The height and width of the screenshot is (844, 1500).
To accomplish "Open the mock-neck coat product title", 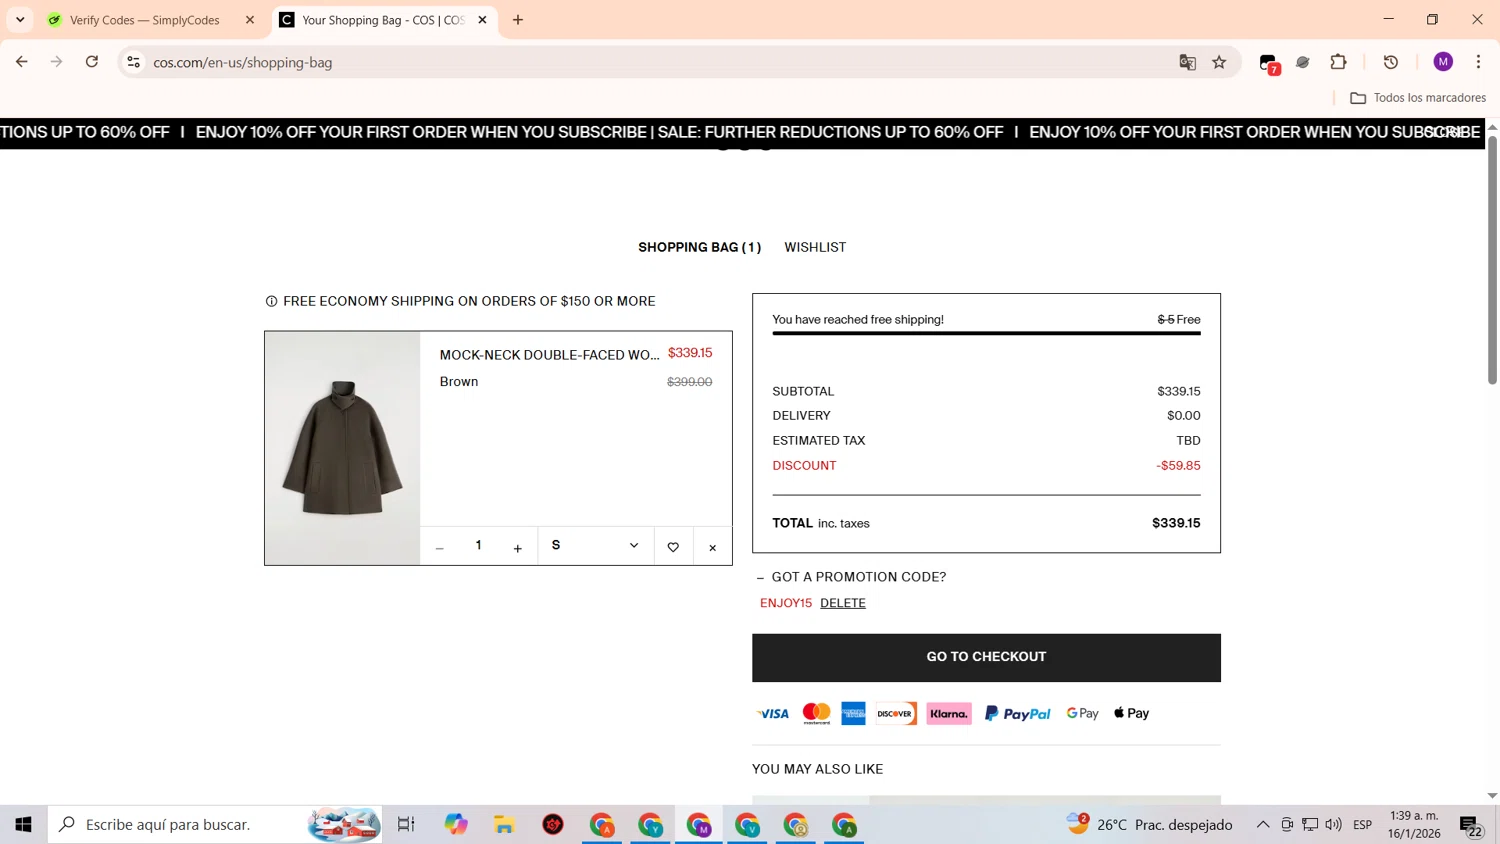I will (549, 355).
